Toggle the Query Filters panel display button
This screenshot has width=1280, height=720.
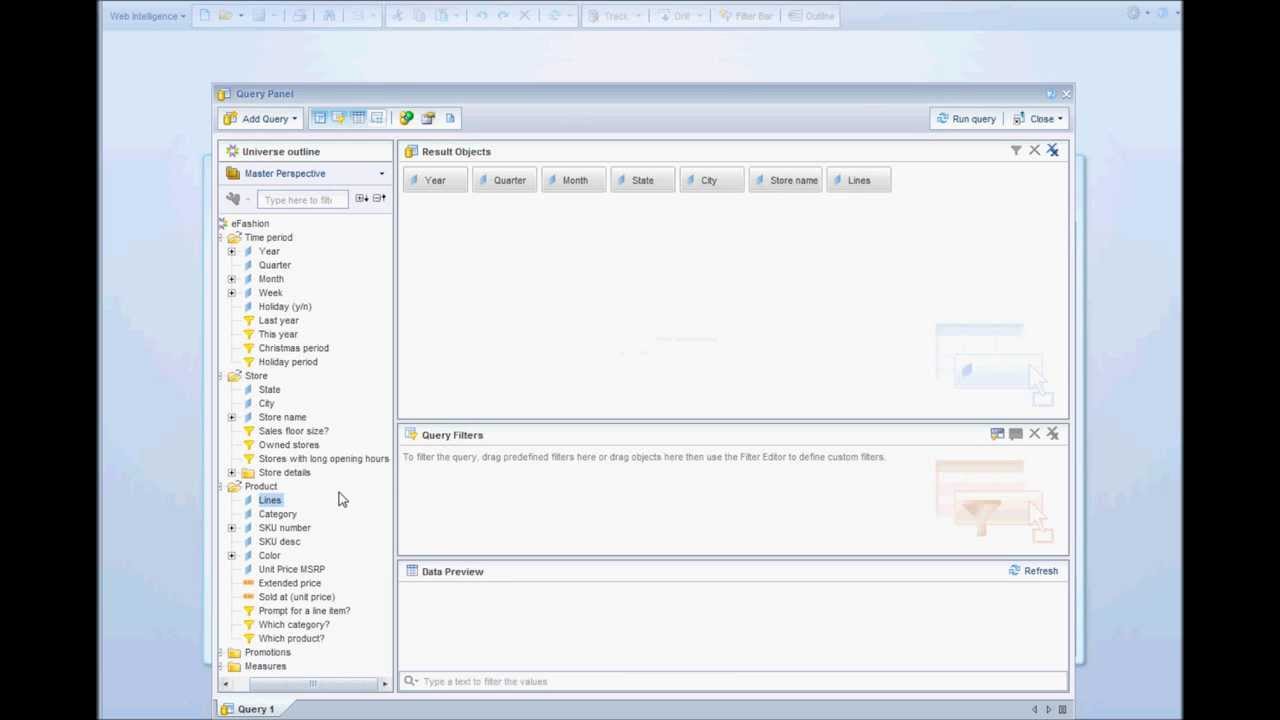point(339,118)
